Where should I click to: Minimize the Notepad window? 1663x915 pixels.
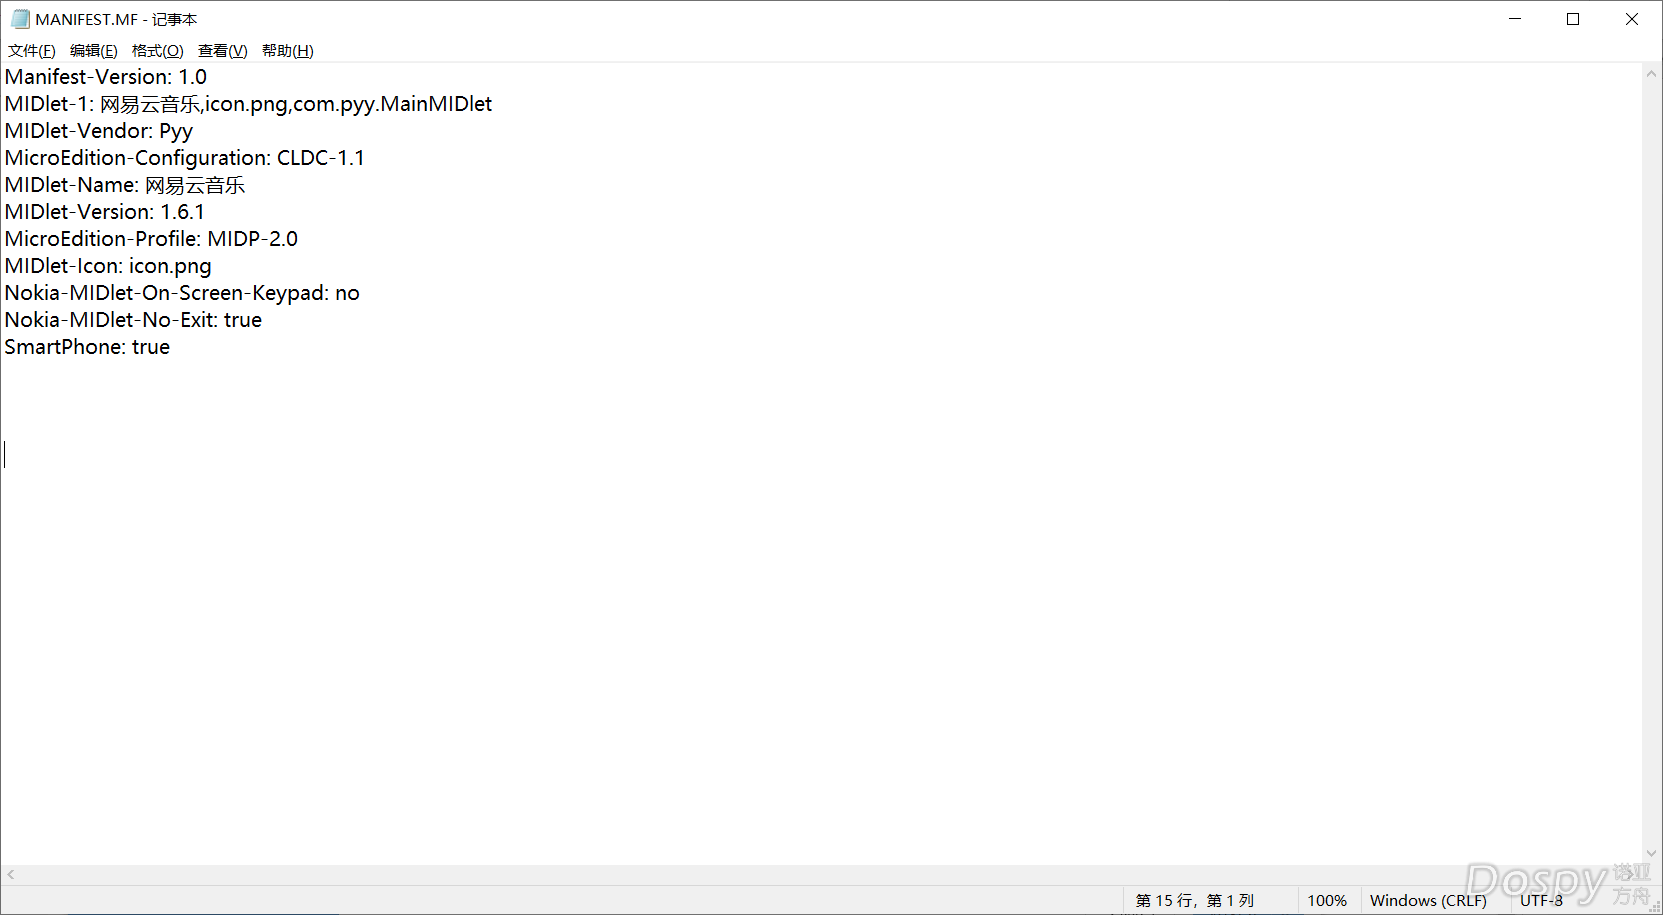coord(1515,19)
